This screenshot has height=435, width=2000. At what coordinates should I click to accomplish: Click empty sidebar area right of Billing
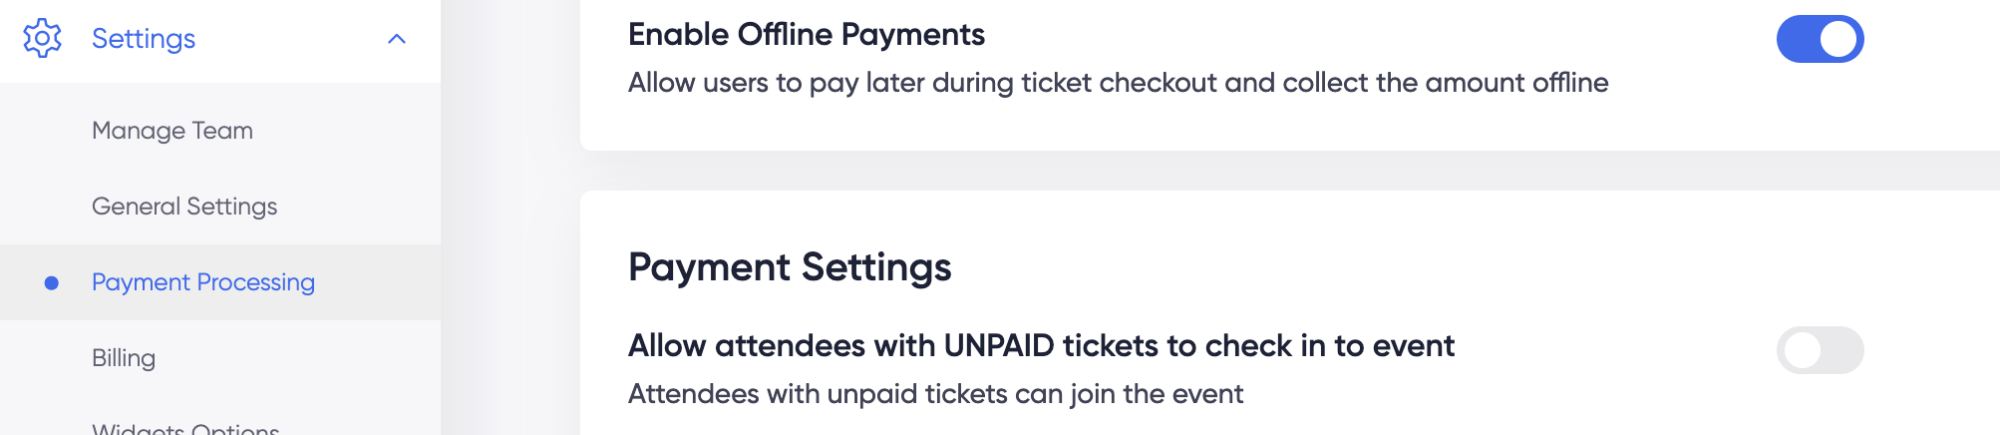[x=300, y=358]
